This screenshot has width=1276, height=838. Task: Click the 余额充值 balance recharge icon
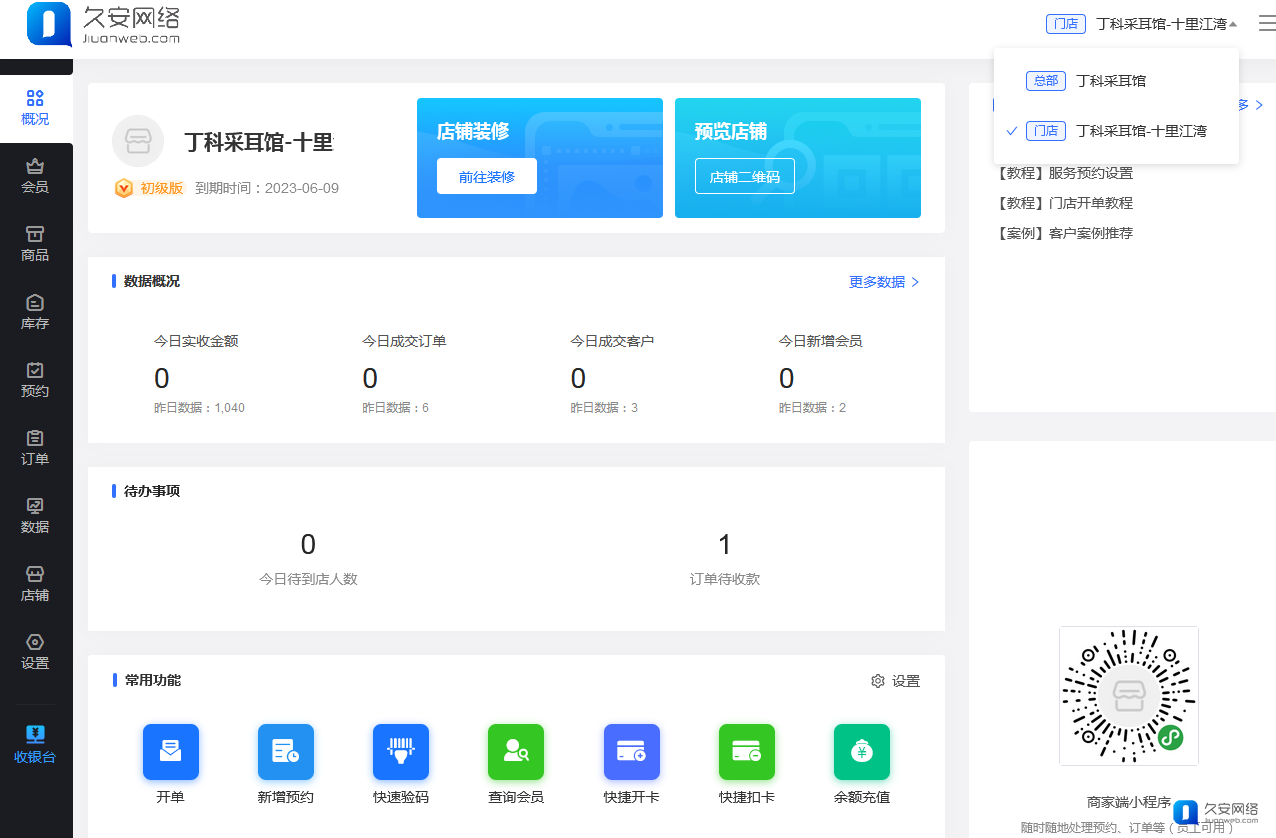click(862, 752)
